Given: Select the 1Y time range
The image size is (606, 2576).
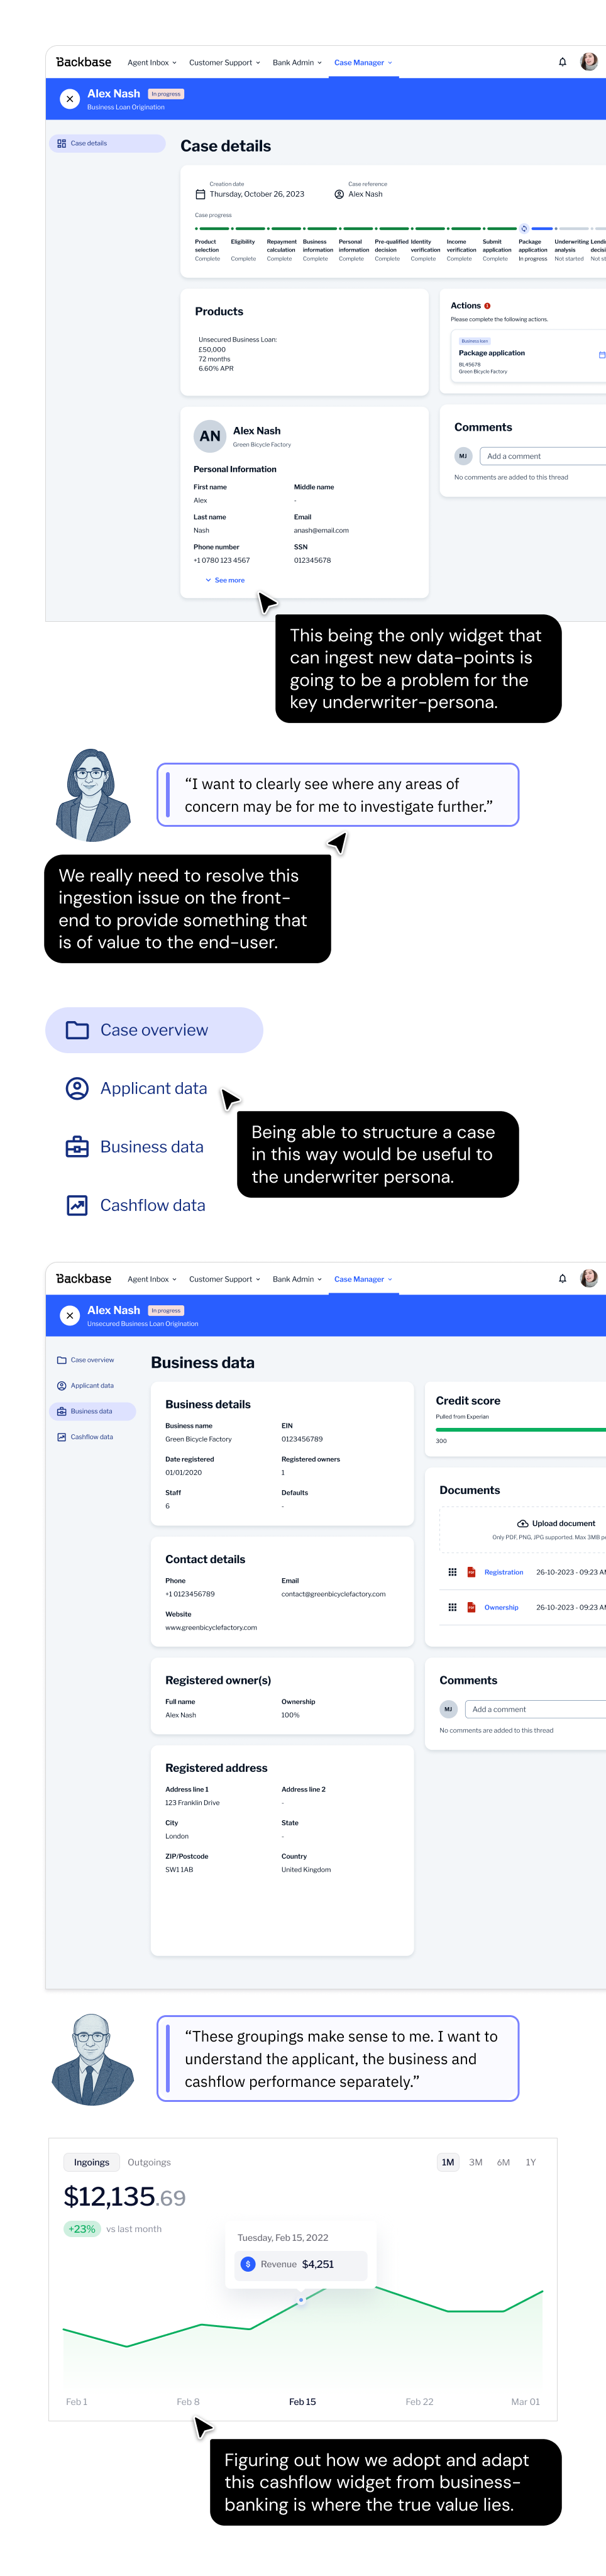Looking at the screenshot, I should [x=531, y=2162].
